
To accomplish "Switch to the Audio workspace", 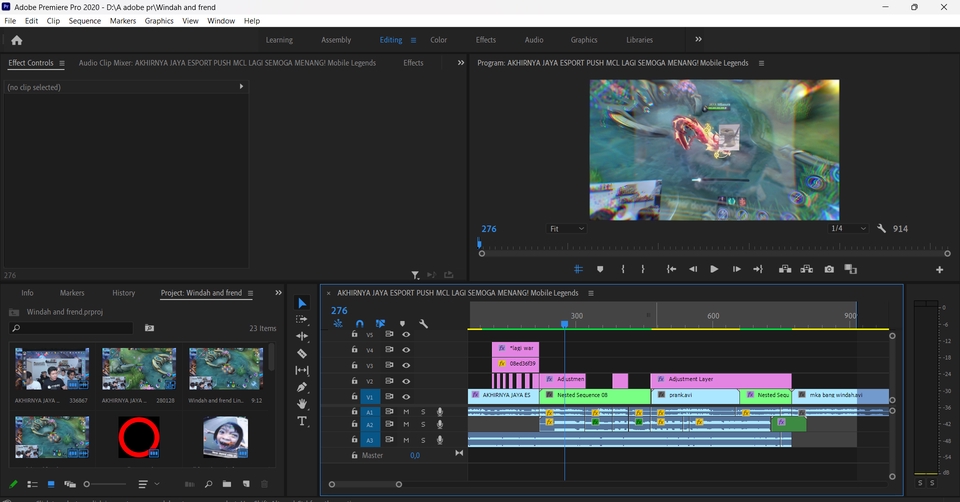I will point(534,40).
